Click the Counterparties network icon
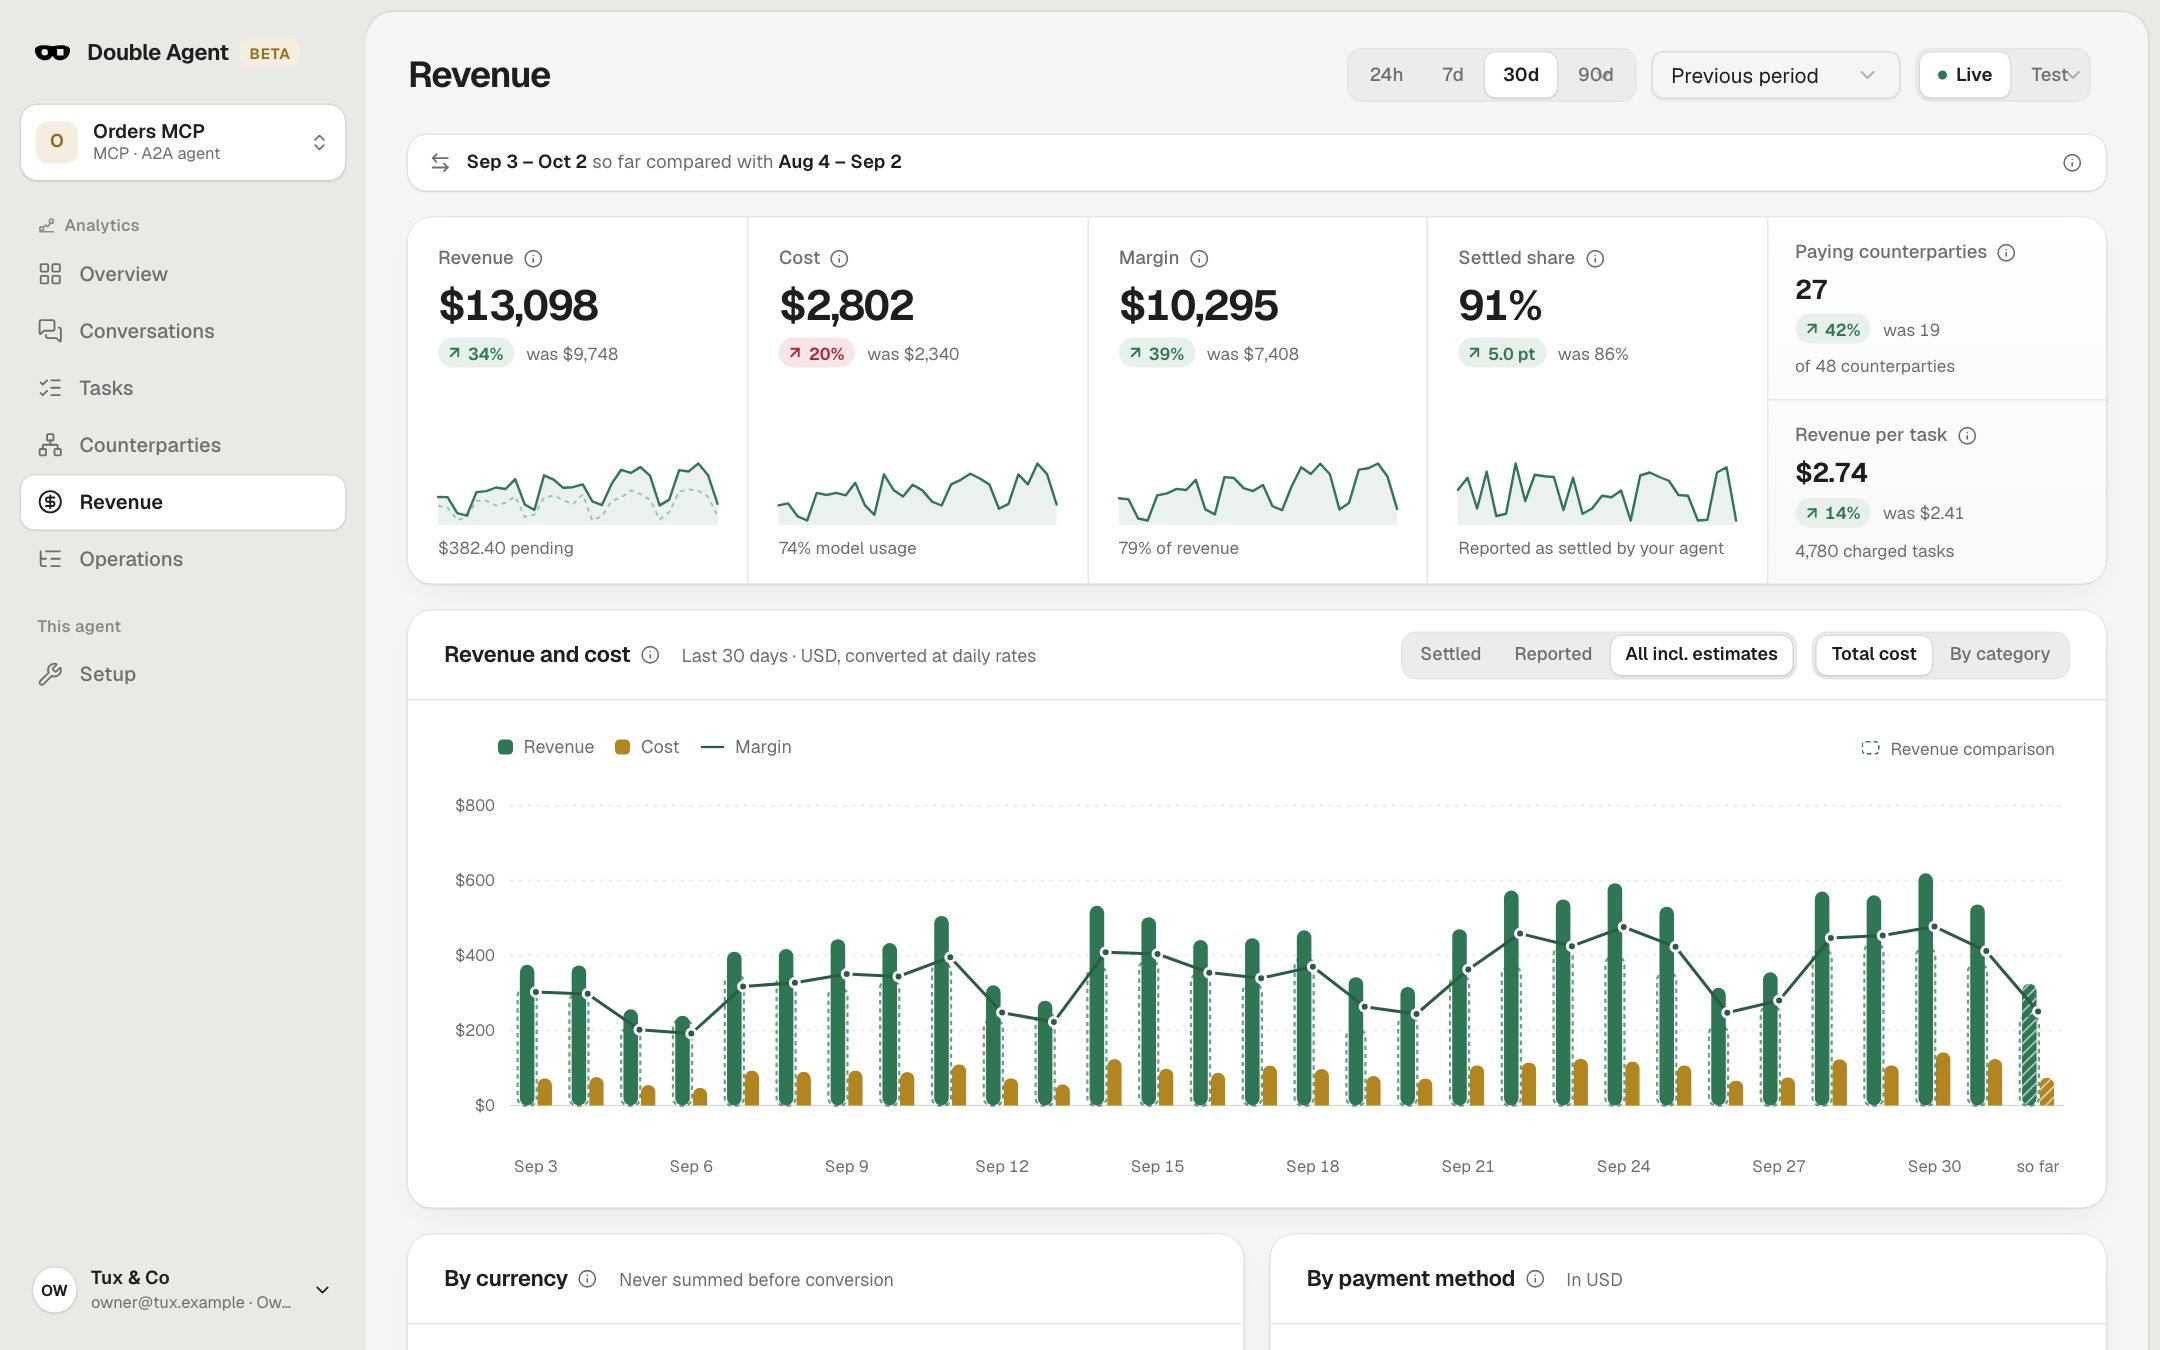Viewport: 2160px width, 1350px height. click(50, 445)
